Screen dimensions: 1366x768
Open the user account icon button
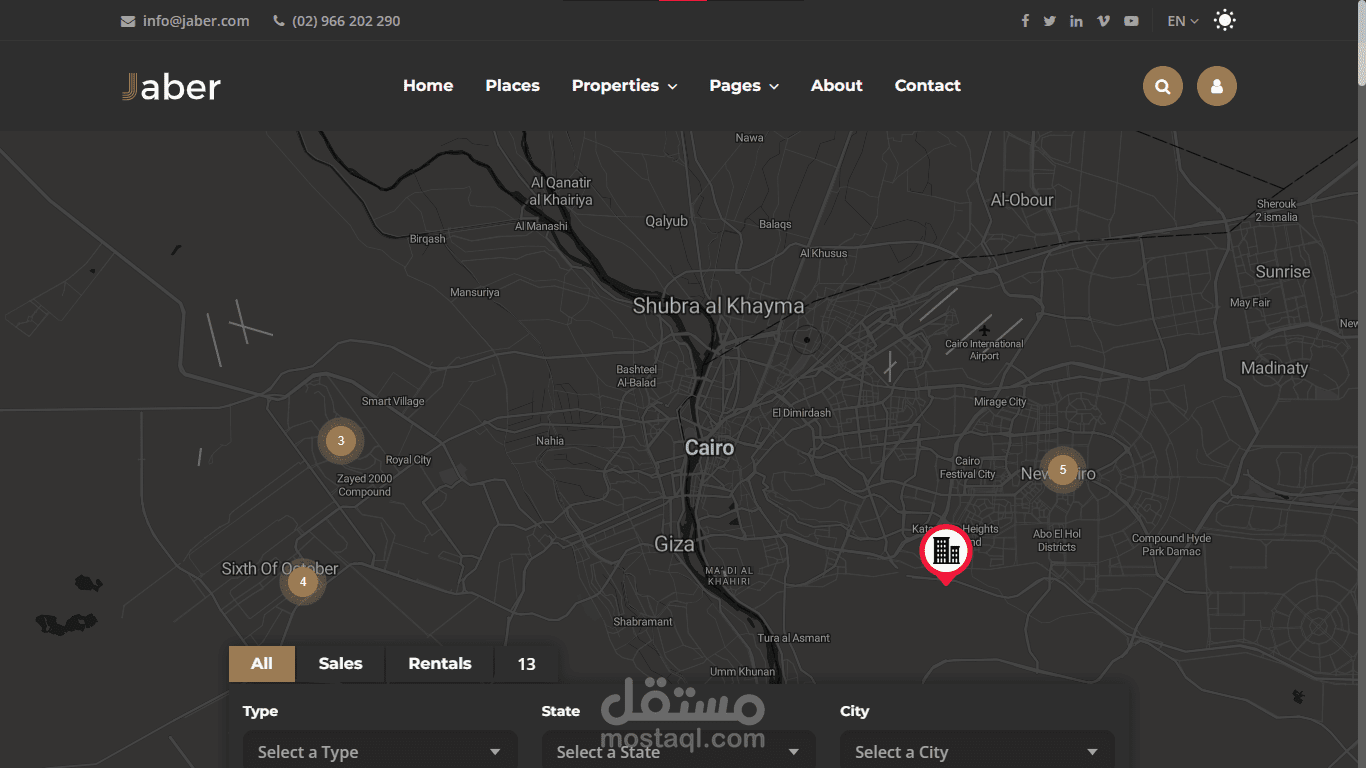[x=1217, y=87]
